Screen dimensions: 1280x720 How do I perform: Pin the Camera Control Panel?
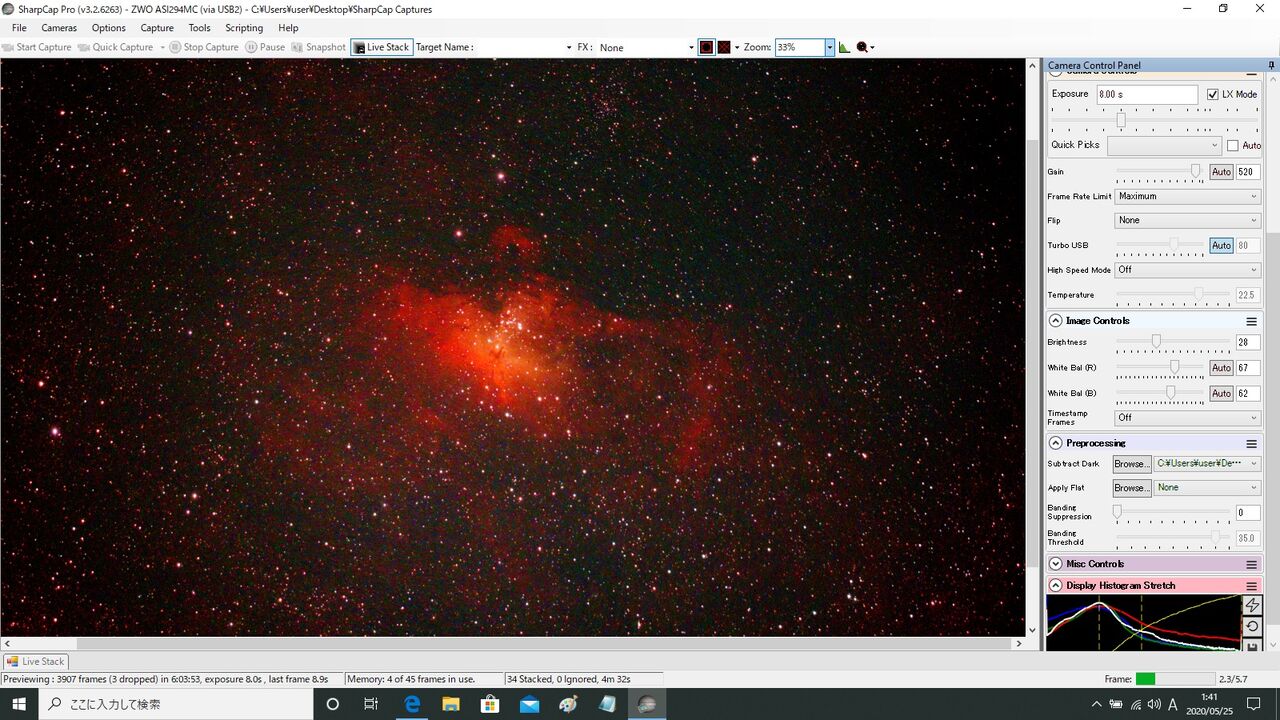click(1272, 65)
